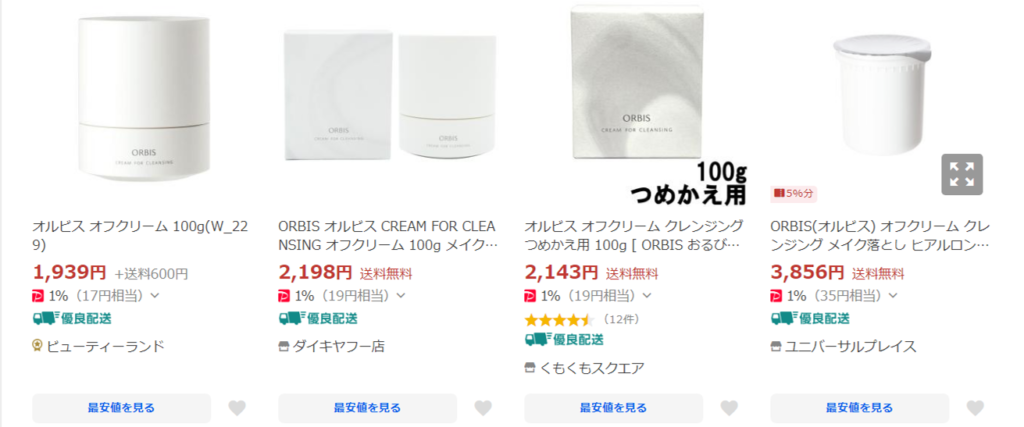Click the store icon next to くもくもスクエア
Viewport: 1024px width, 427px height.
530,368
